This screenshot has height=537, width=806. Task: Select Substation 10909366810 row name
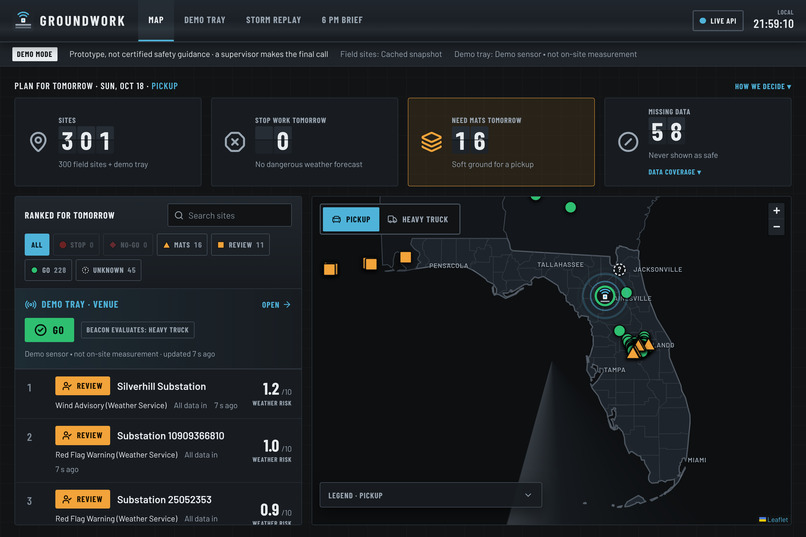tap(171, 436)
